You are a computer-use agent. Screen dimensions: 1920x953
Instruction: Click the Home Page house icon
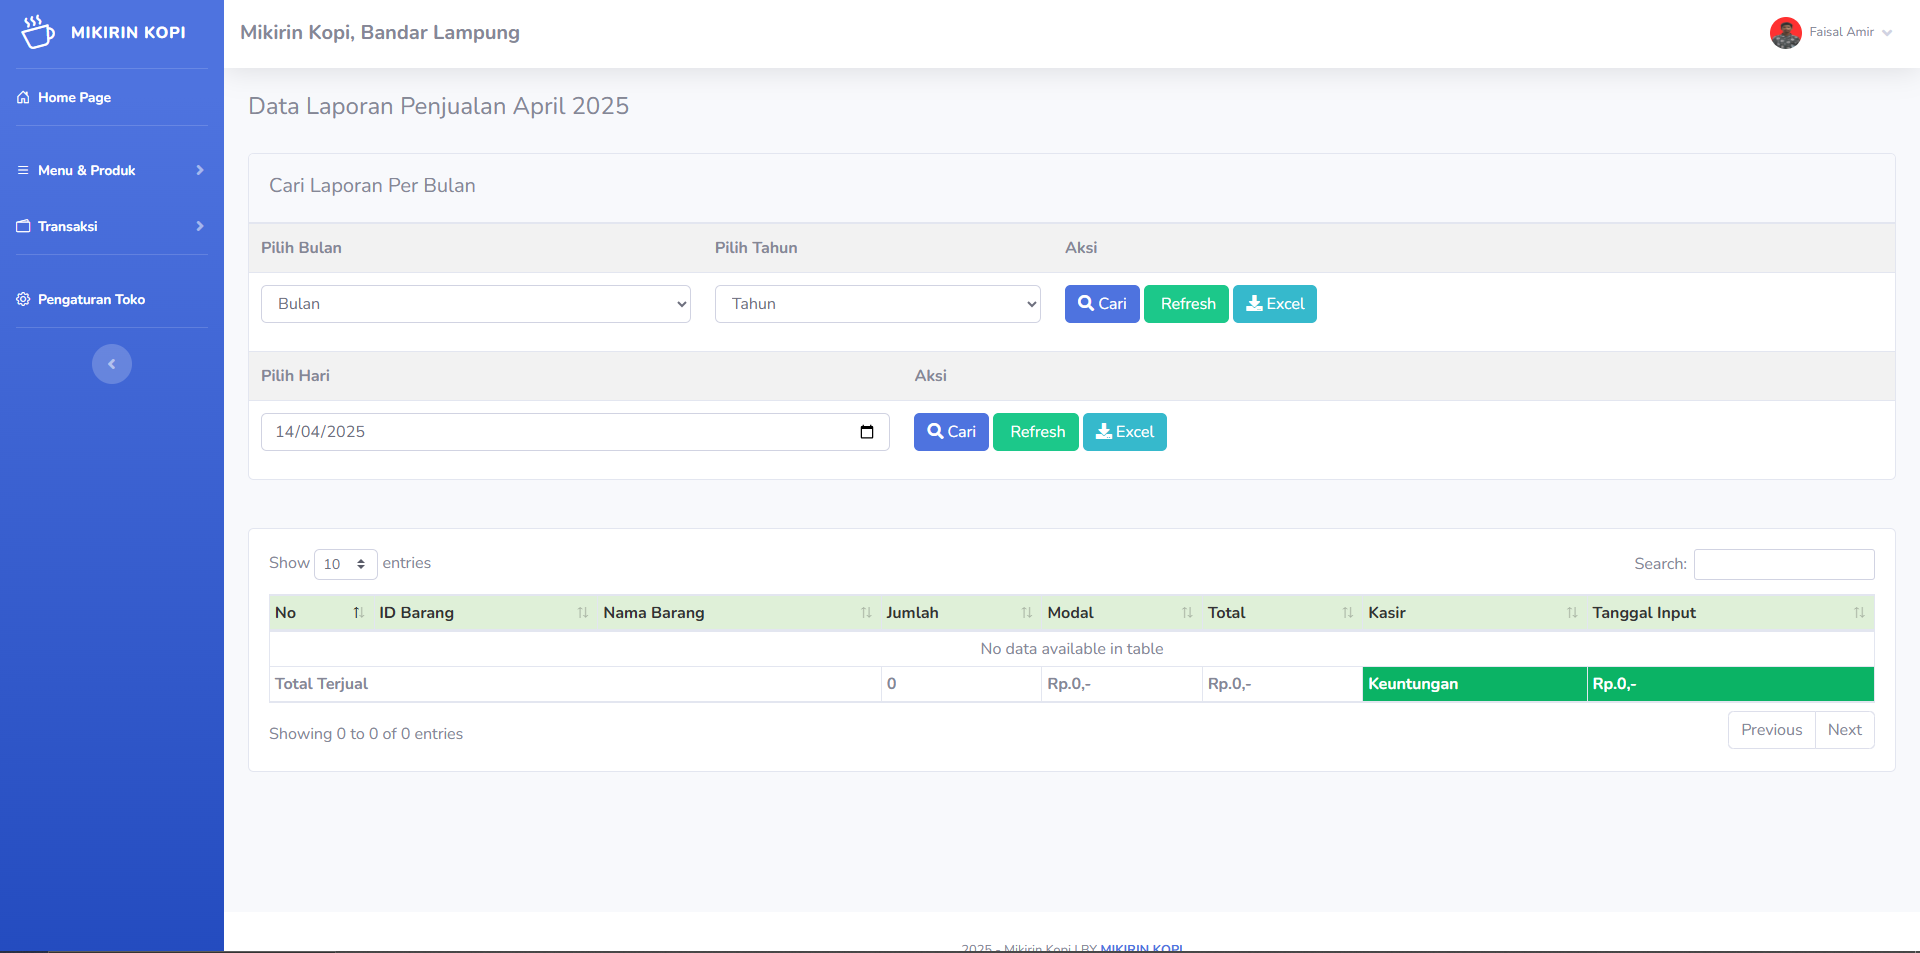pos(23,97)
